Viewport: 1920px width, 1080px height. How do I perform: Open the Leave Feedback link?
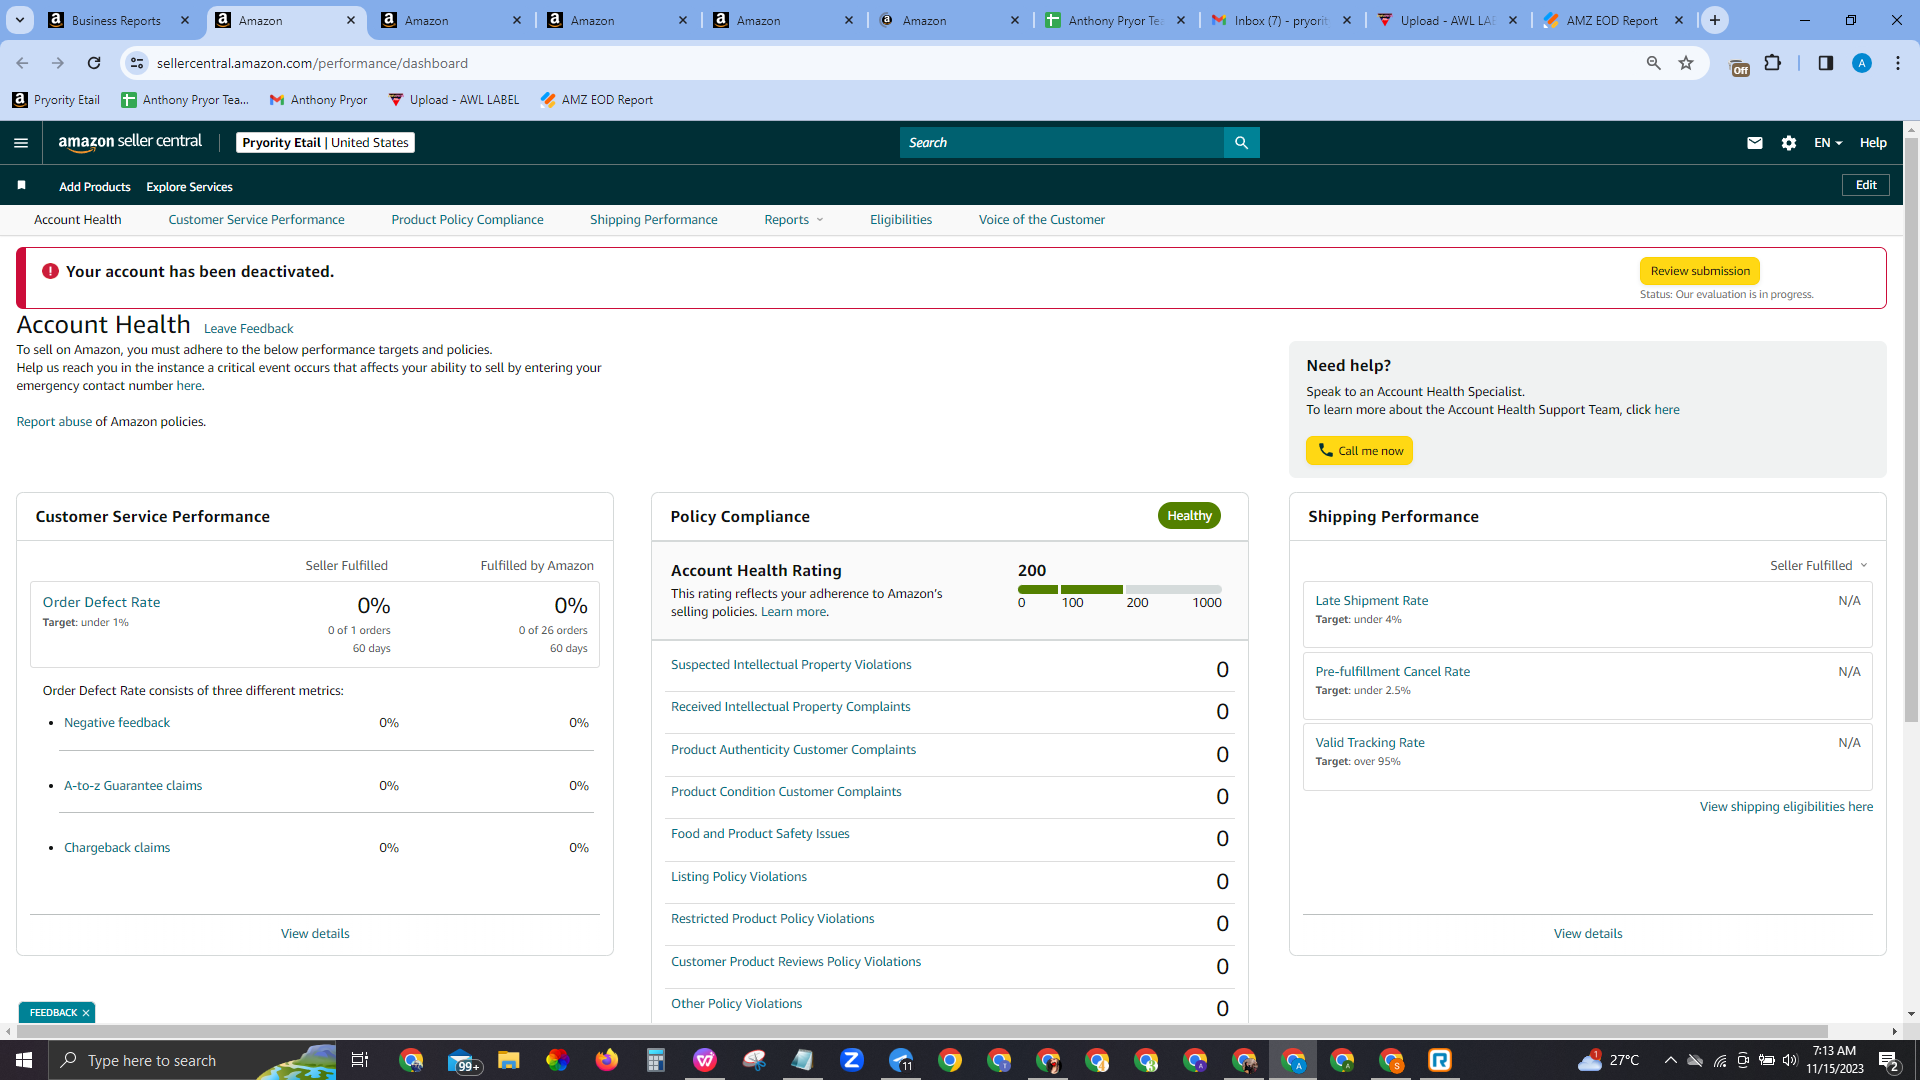tap(248, 329)
